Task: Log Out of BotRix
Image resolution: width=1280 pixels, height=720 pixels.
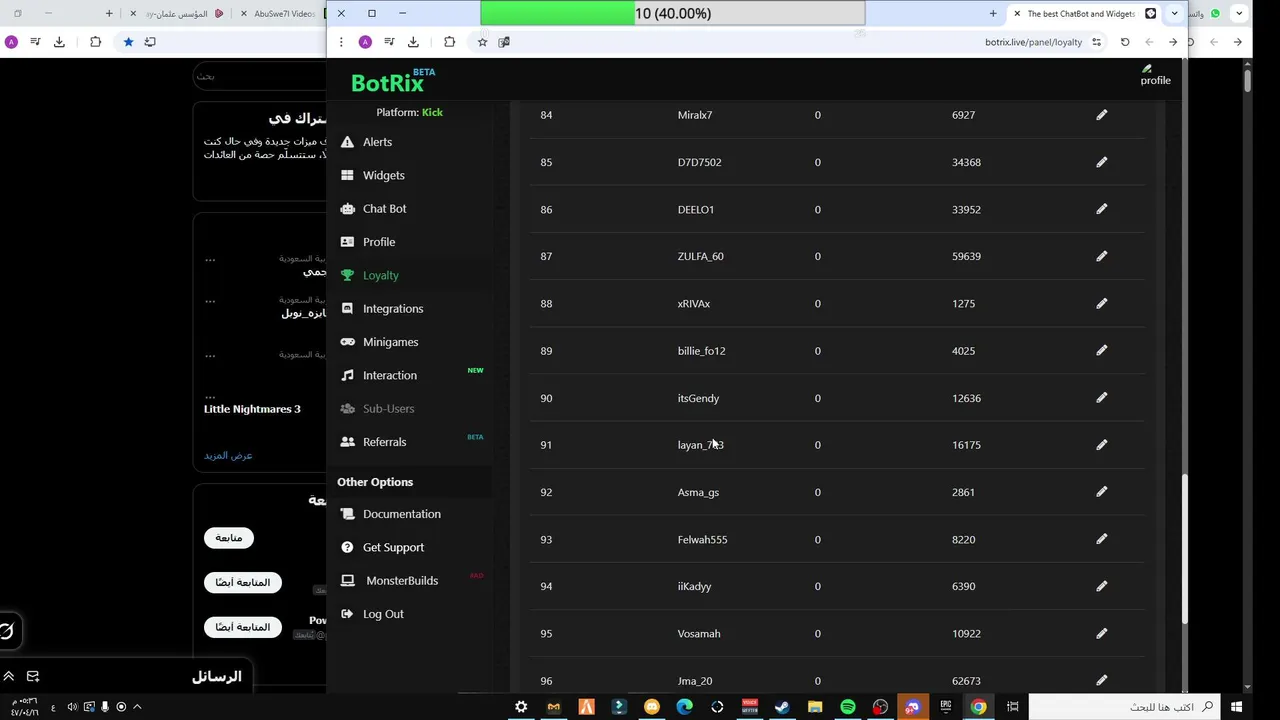Action: click(x=383, y=614)
